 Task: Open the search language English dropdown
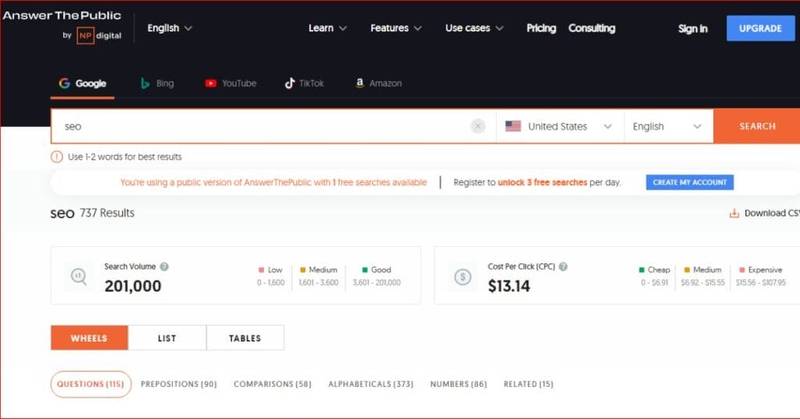tap(668, 126)
